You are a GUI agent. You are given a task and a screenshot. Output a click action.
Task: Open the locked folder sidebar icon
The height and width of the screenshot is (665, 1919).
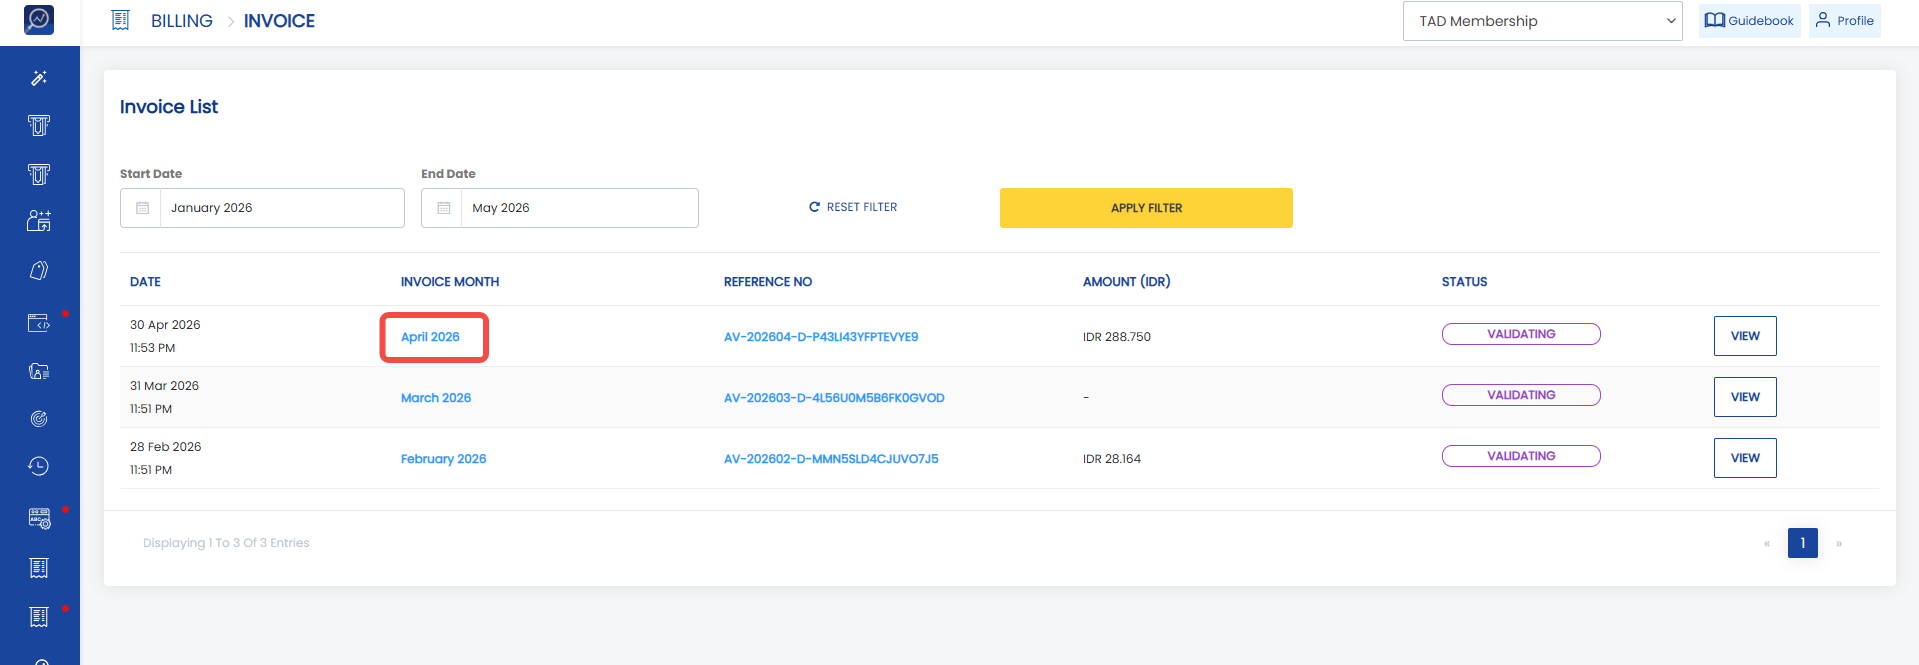click(39, 371)
